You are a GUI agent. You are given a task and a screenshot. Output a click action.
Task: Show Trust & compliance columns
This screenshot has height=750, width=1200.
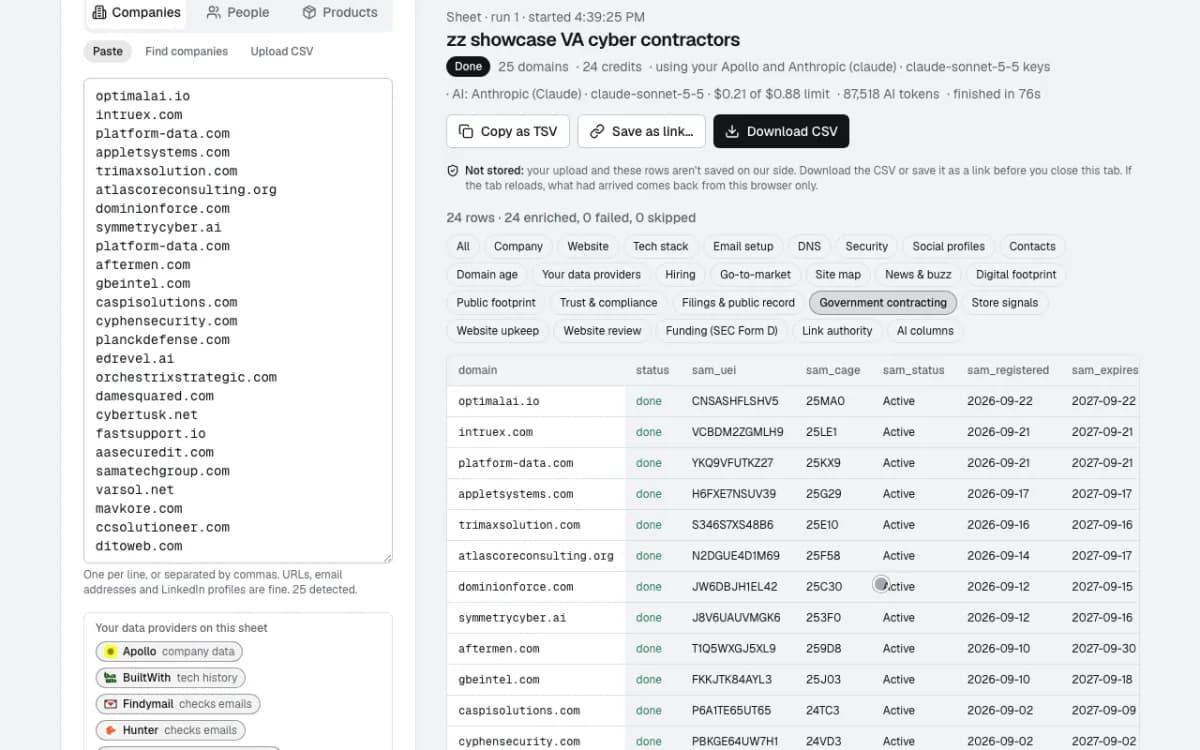(x=609, y=302)
